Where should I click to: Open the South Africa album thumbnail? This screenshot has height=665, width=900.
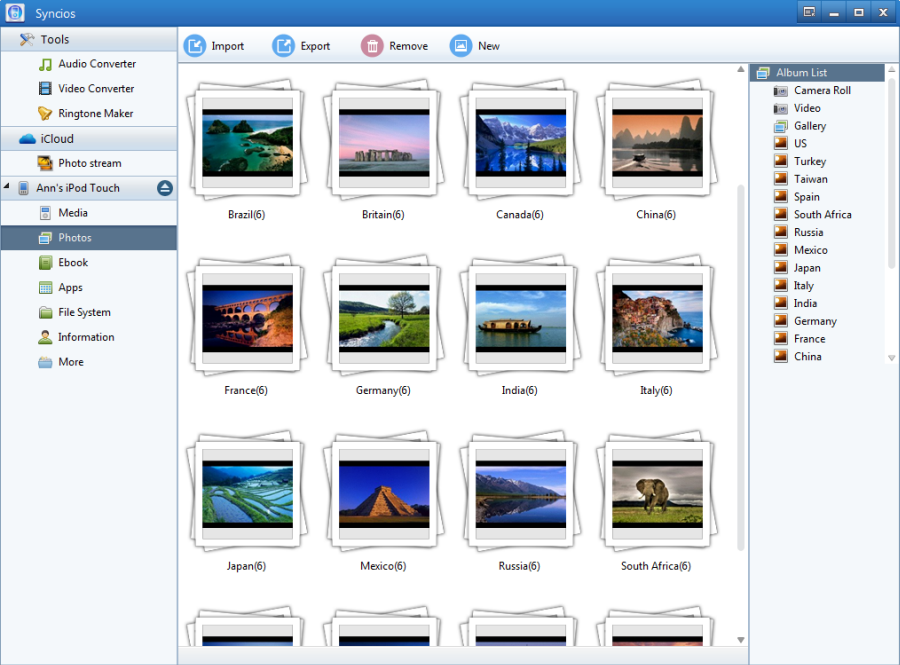coord(657,493)
